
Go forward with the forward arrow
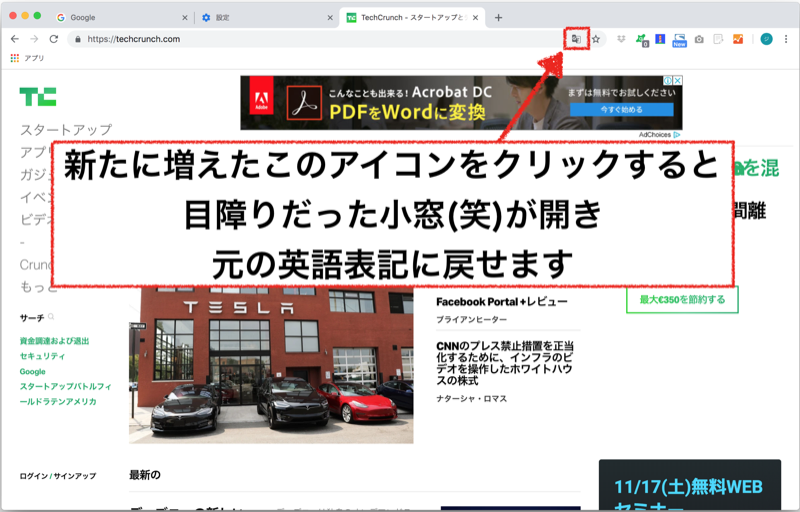pyautogui.click(x=34, y=39)
